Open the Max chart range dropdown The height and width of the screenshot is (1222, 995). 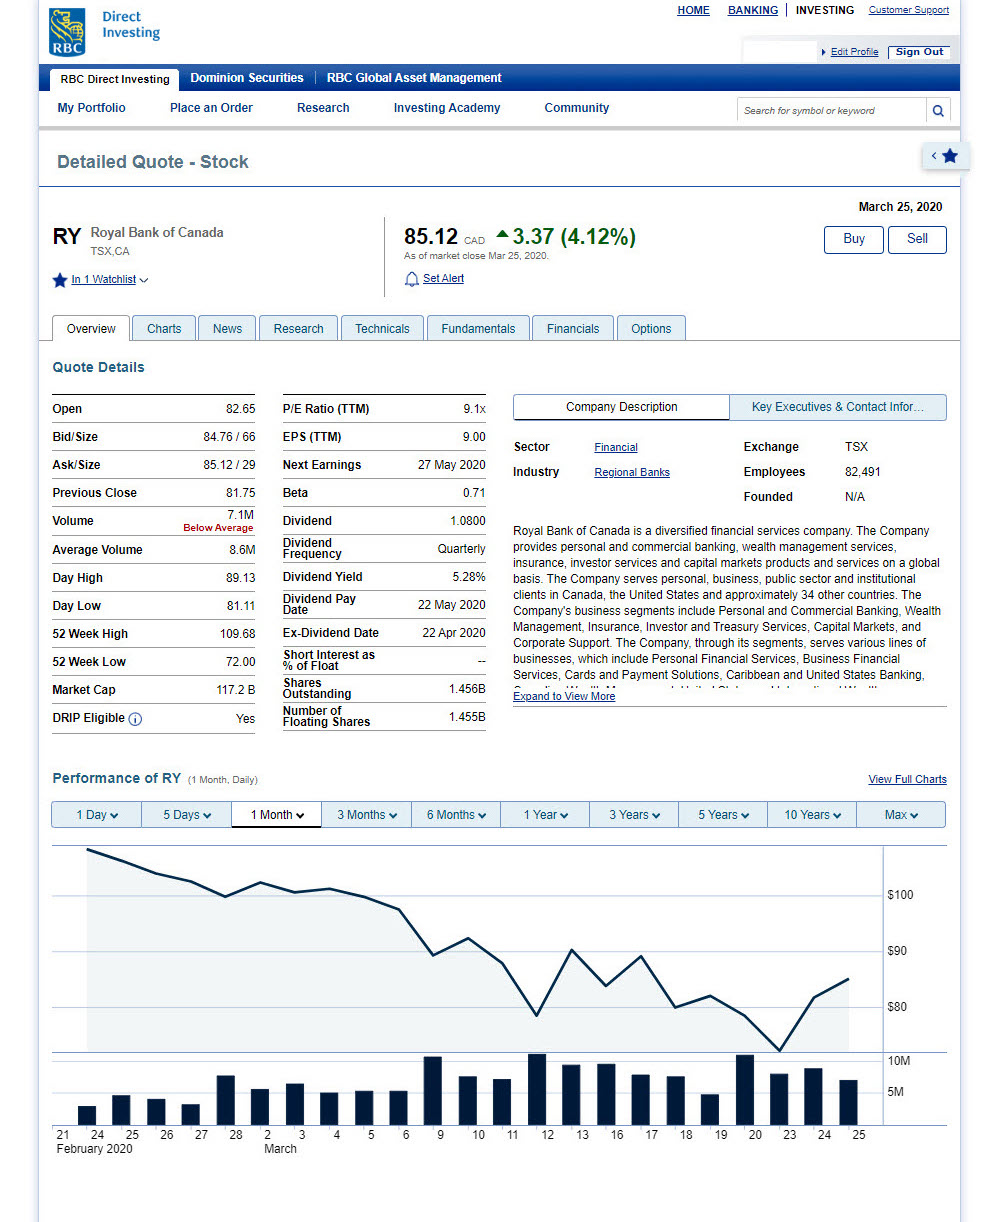click(901, 815)
